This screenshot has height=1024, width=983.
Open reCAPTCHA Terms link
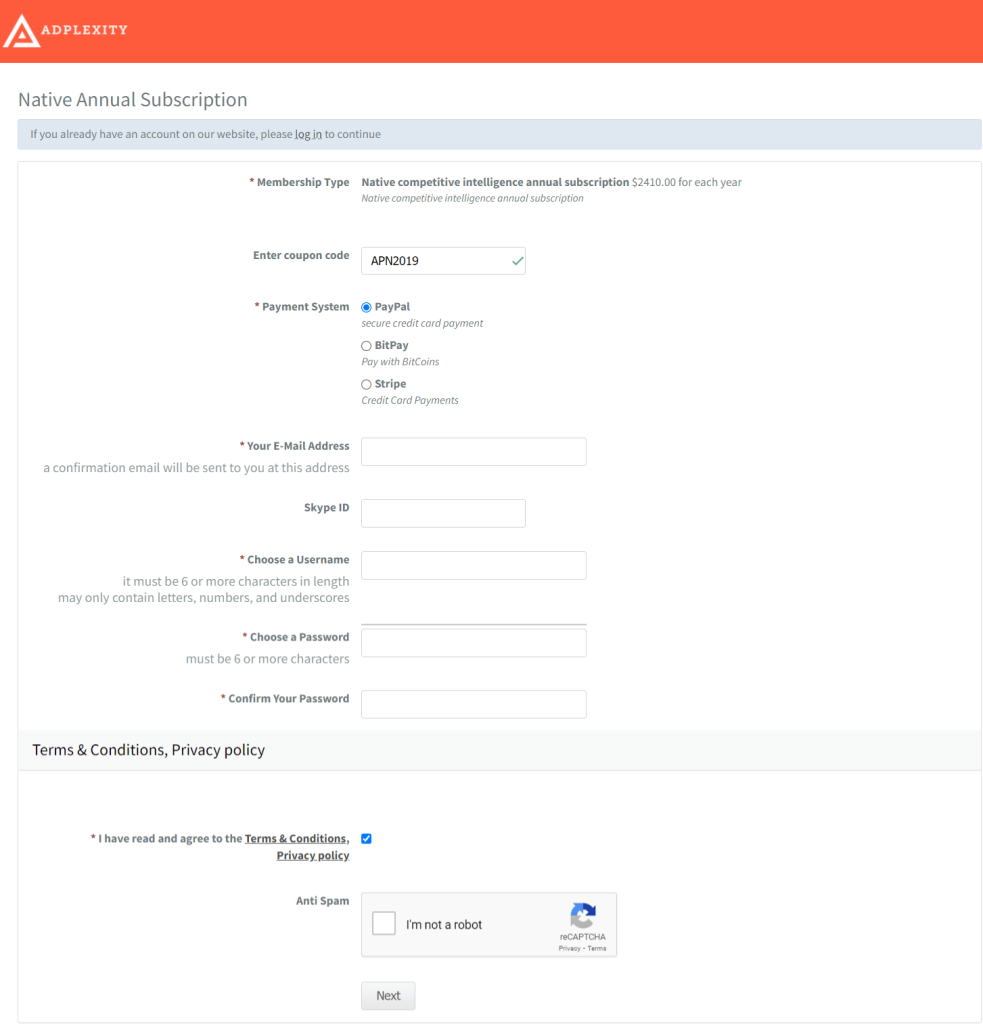pos(597,948)
